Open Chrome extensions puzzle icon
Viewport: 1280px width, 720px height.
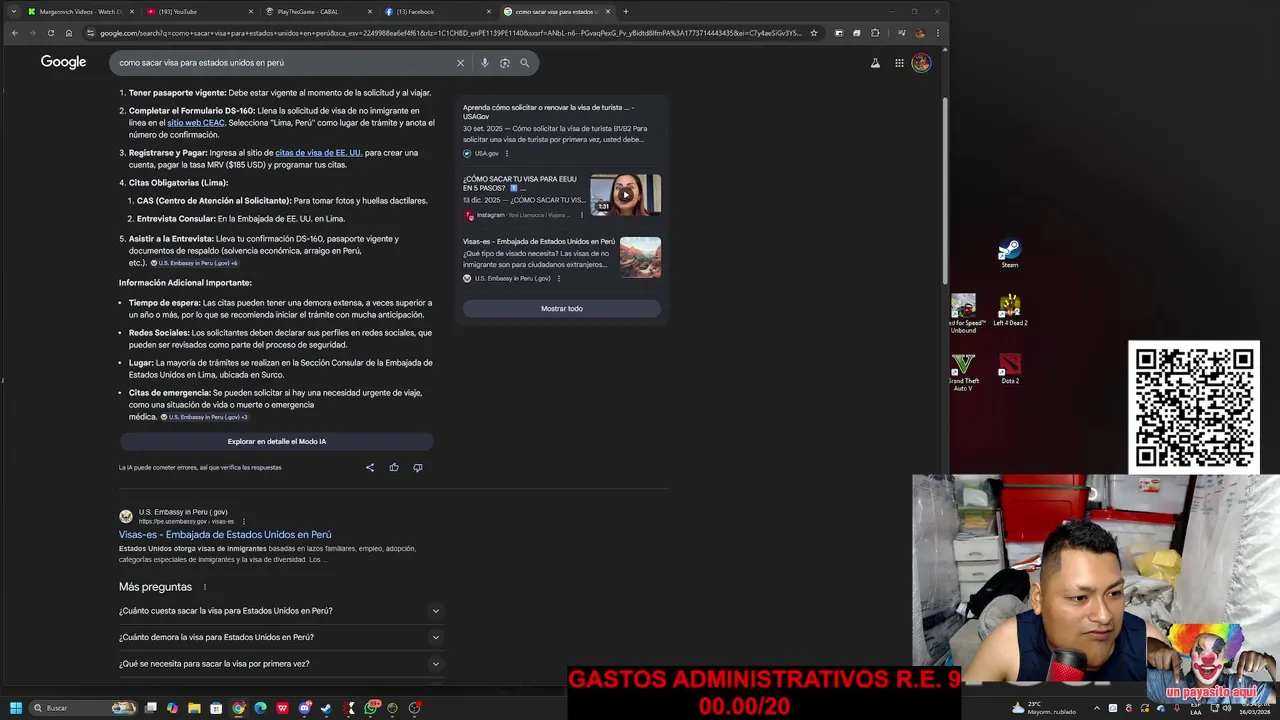click(875, 33)
